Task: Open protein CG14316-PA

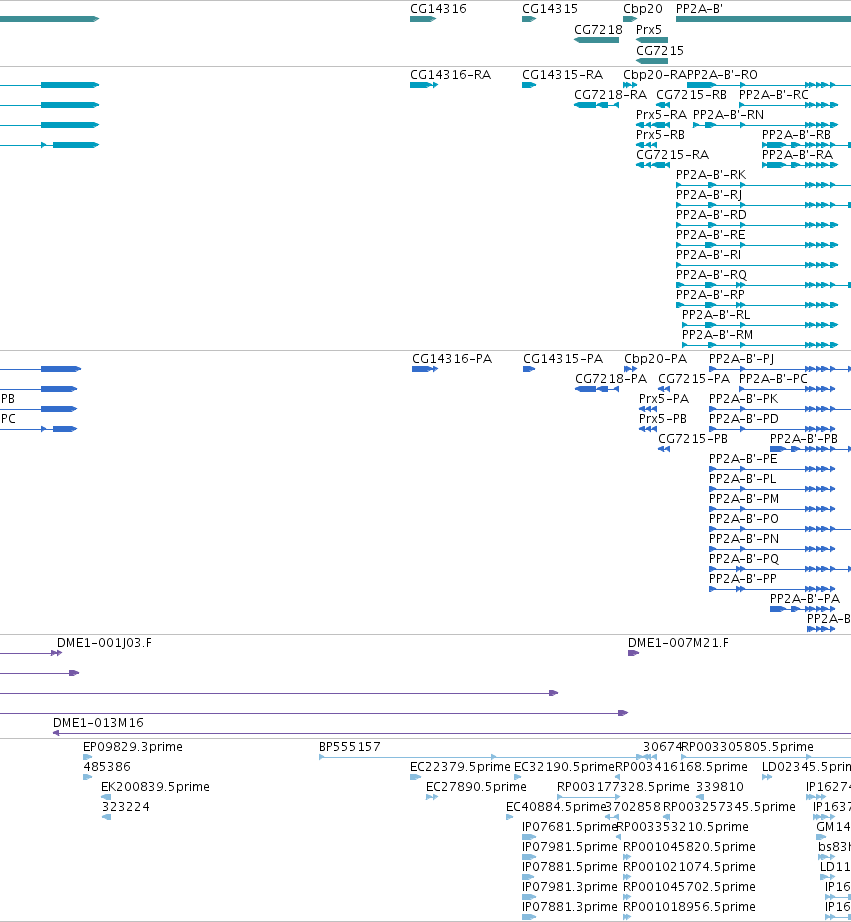Action: point(452,359)
